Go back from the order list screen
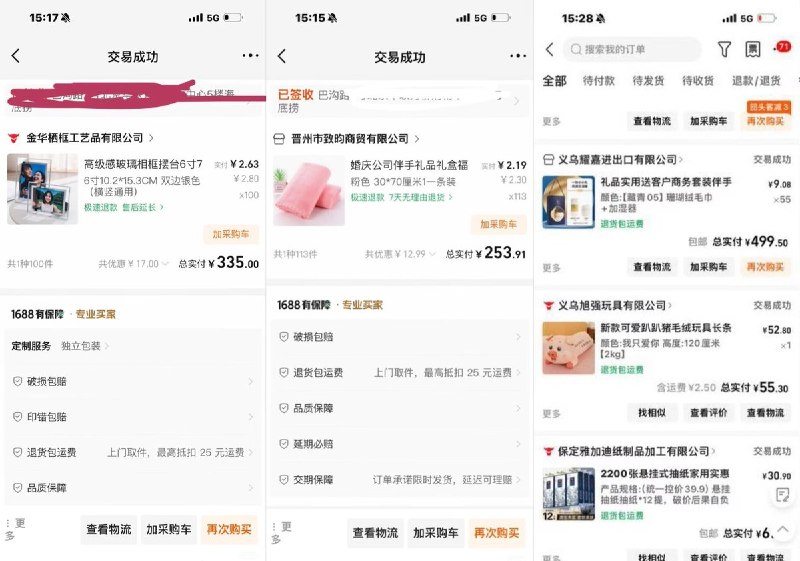Screen dimensions: 800x561 click(x=549, y=49)
